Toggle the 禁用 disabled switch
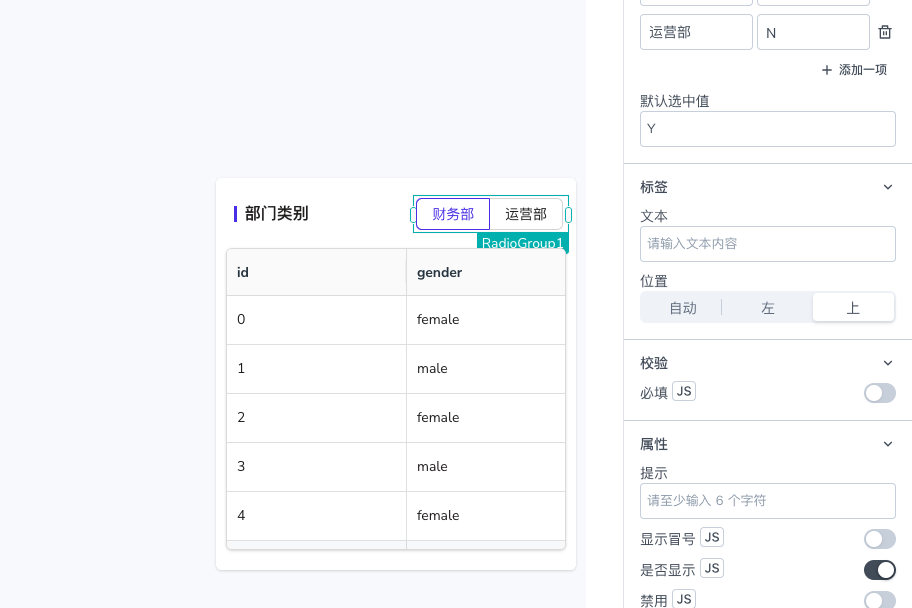The width and height of the screenshot is (912, 608). point(879,600)
